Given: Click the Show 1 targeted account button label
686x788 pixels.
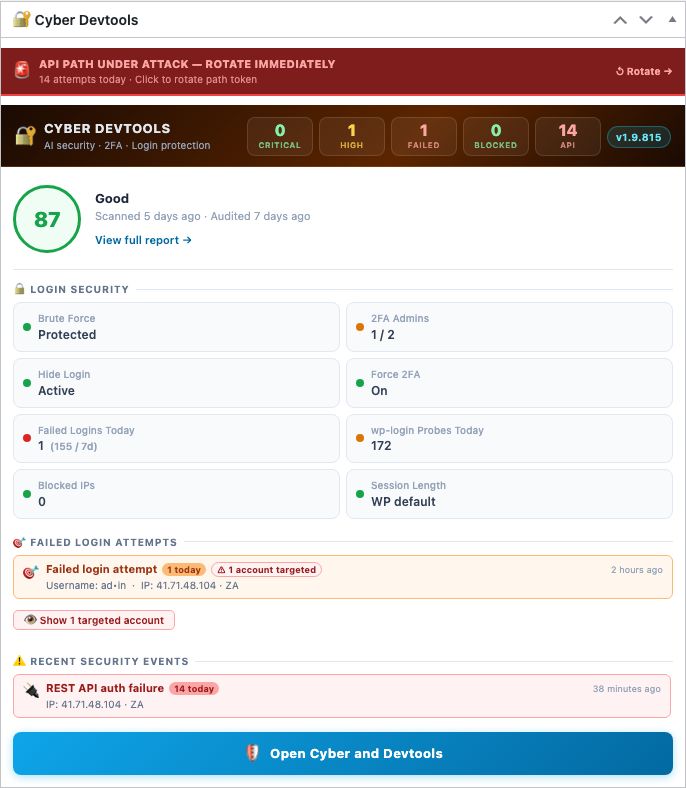Looking at the screenshot, I should (102, 620).
